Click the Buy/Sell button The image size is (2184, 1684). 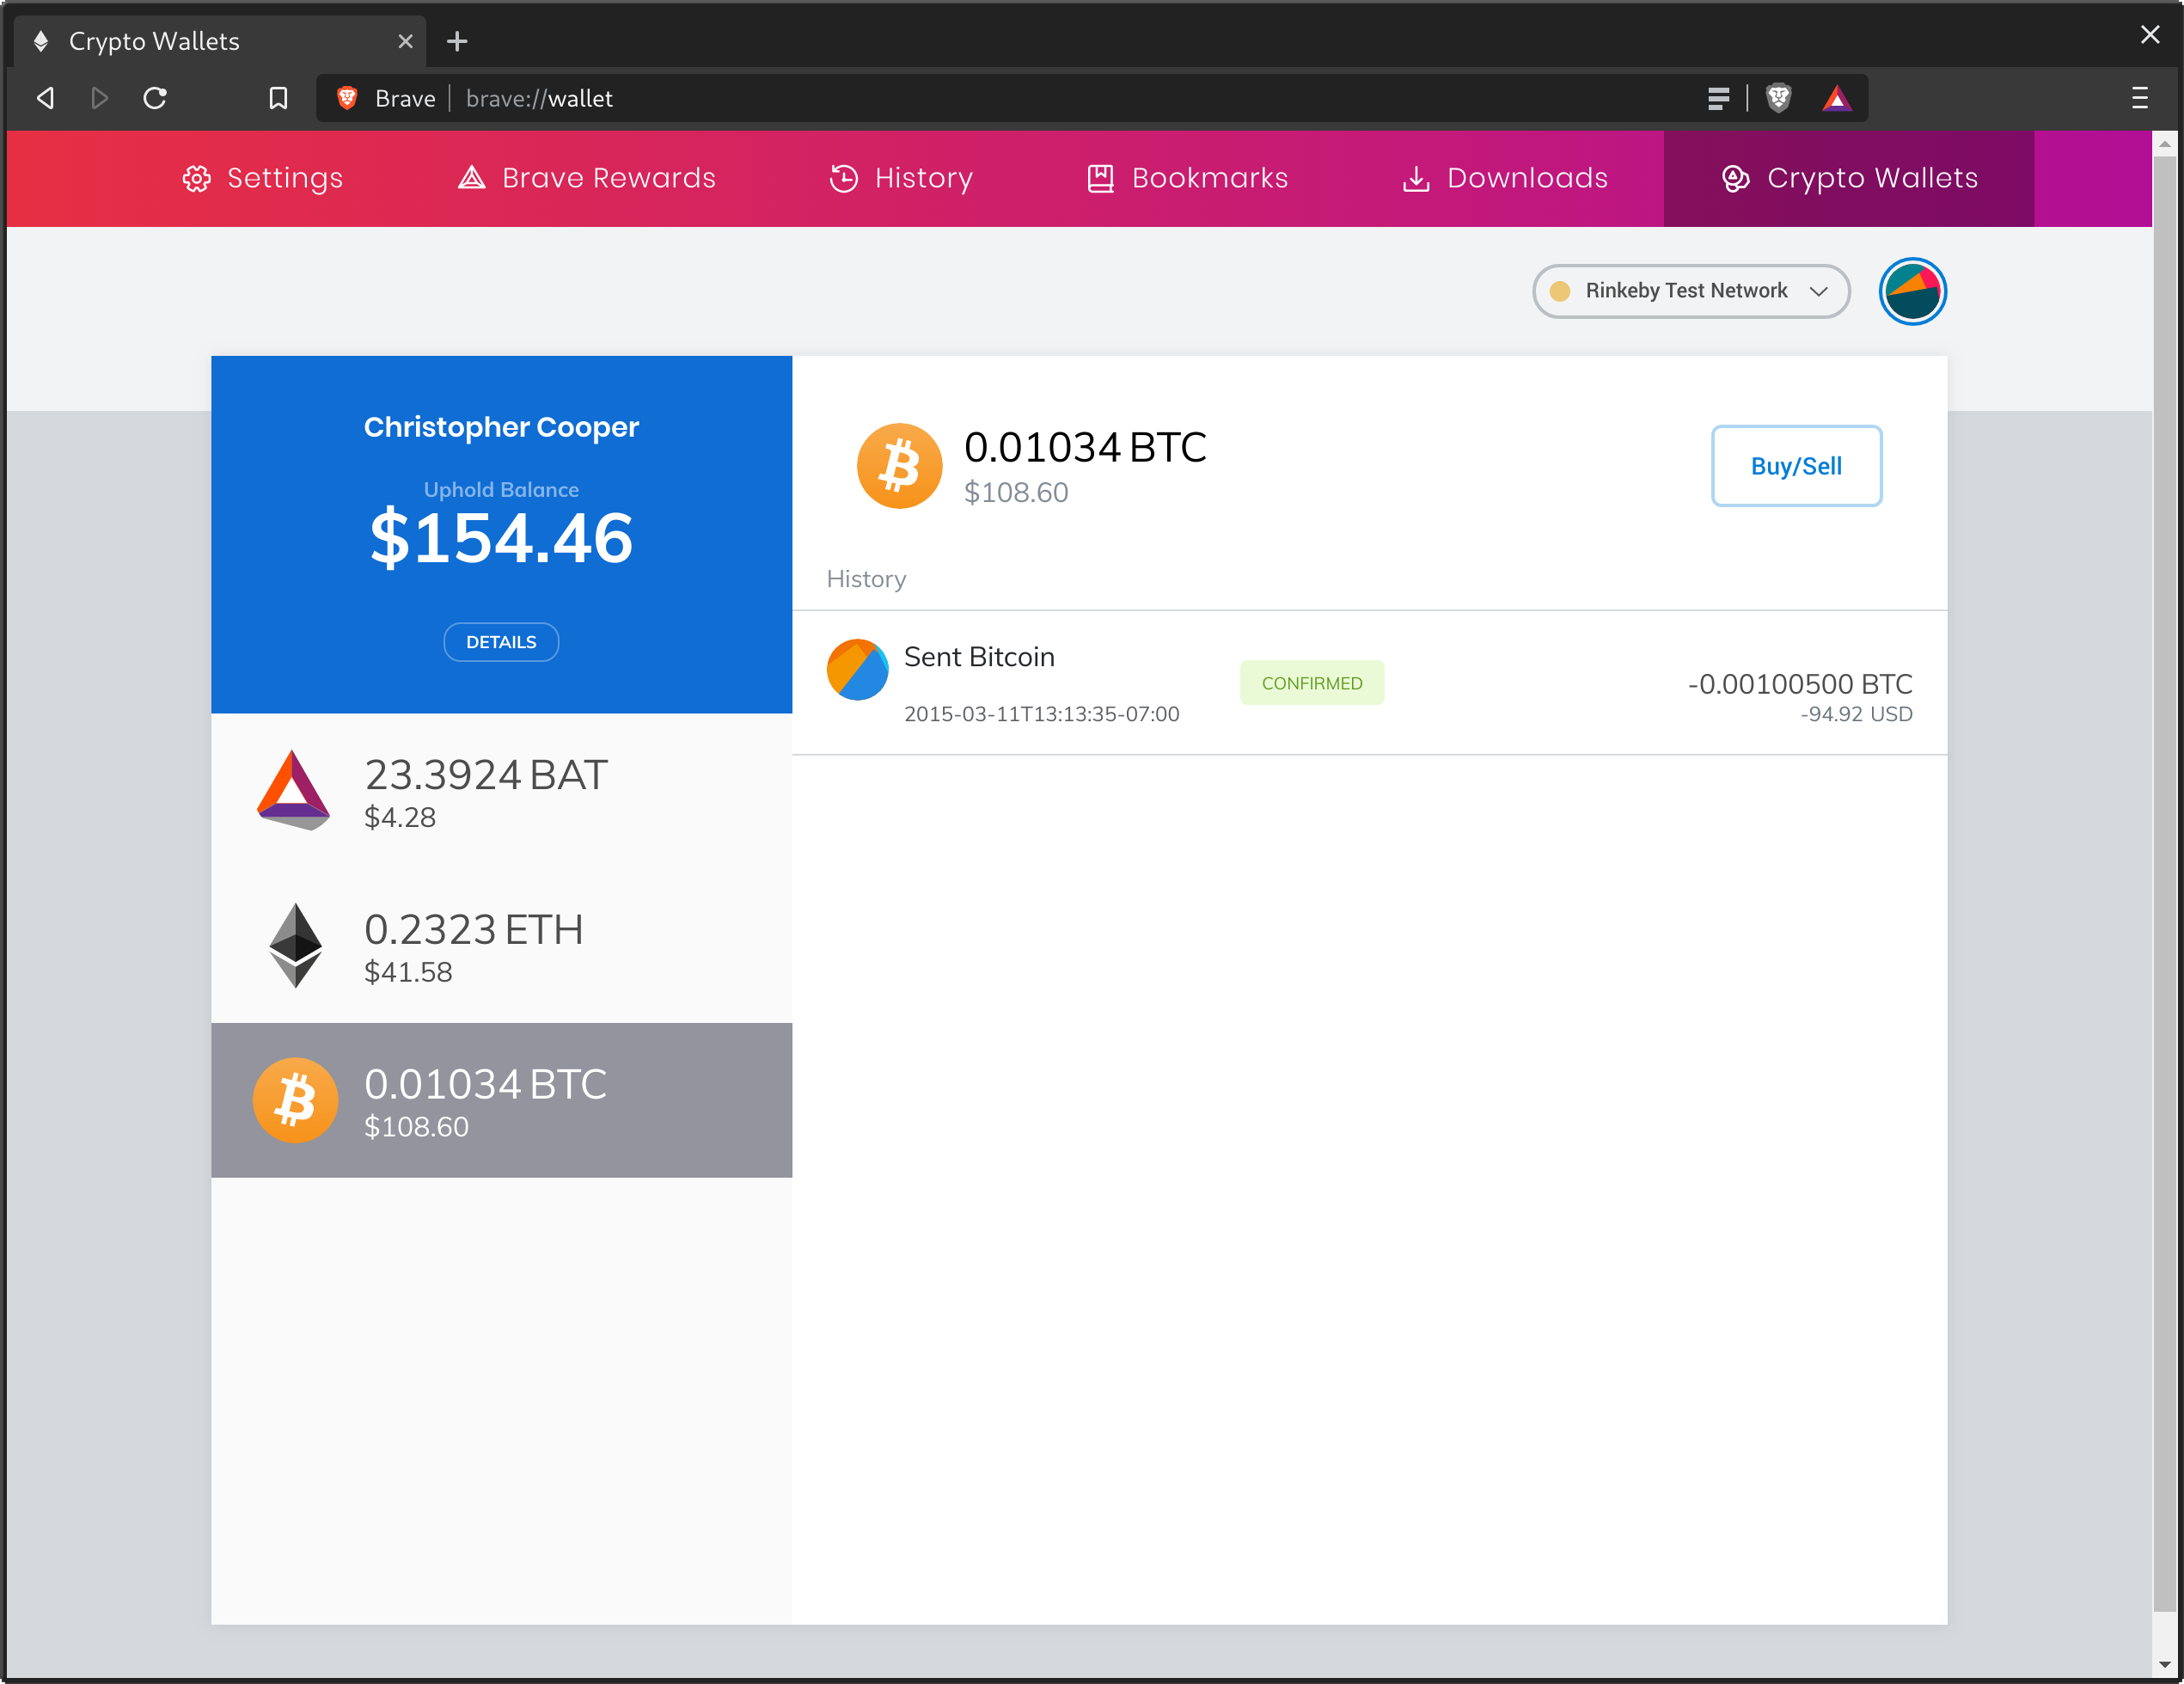(x=1795, y=466)
